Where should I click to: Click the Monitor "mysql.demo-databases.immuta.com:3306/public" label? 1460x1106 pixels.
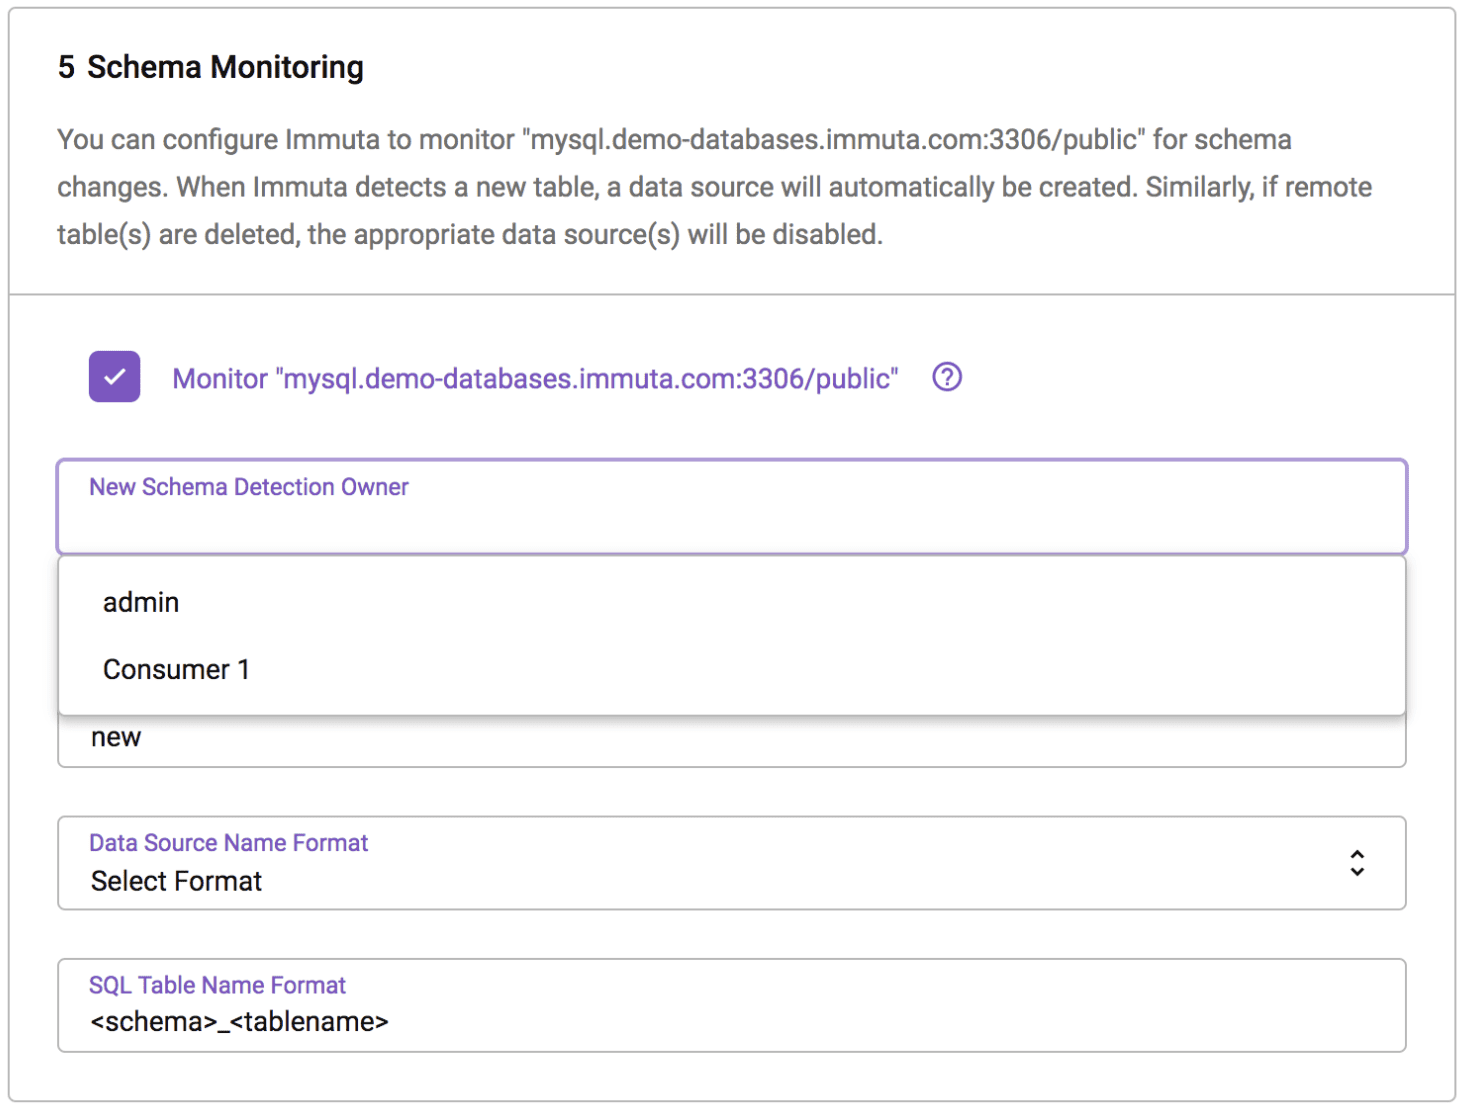535,379
